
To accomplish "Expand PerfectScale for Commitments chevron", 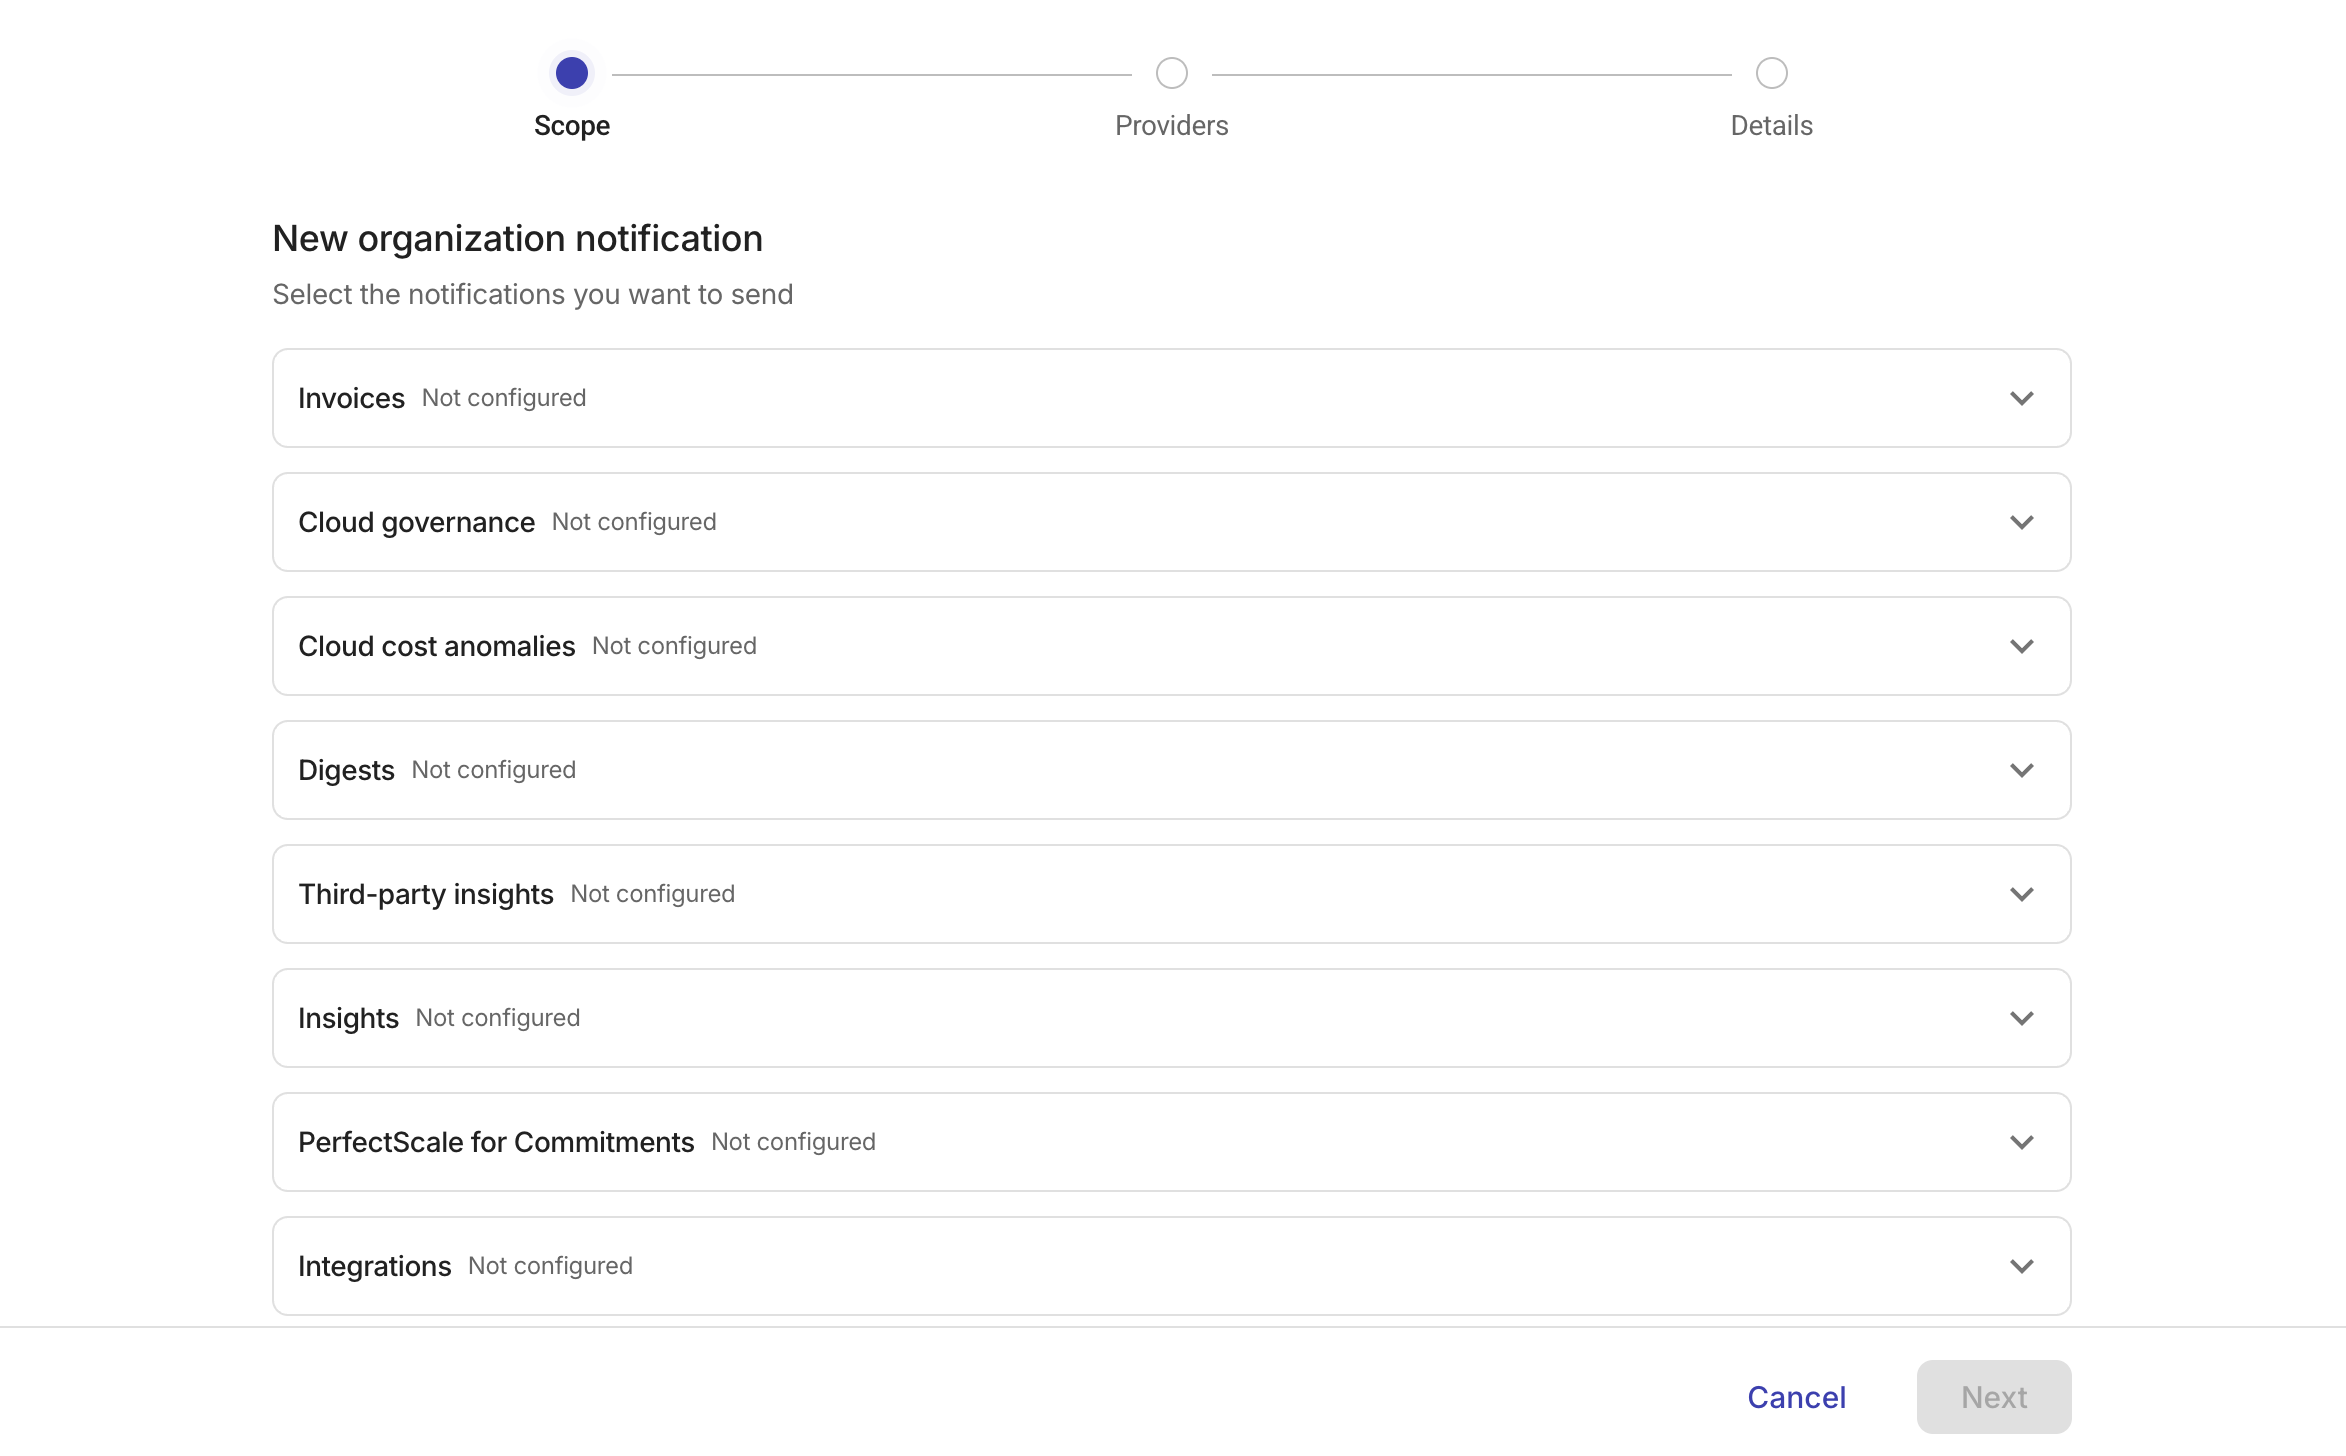I will pos(2021,1142).
